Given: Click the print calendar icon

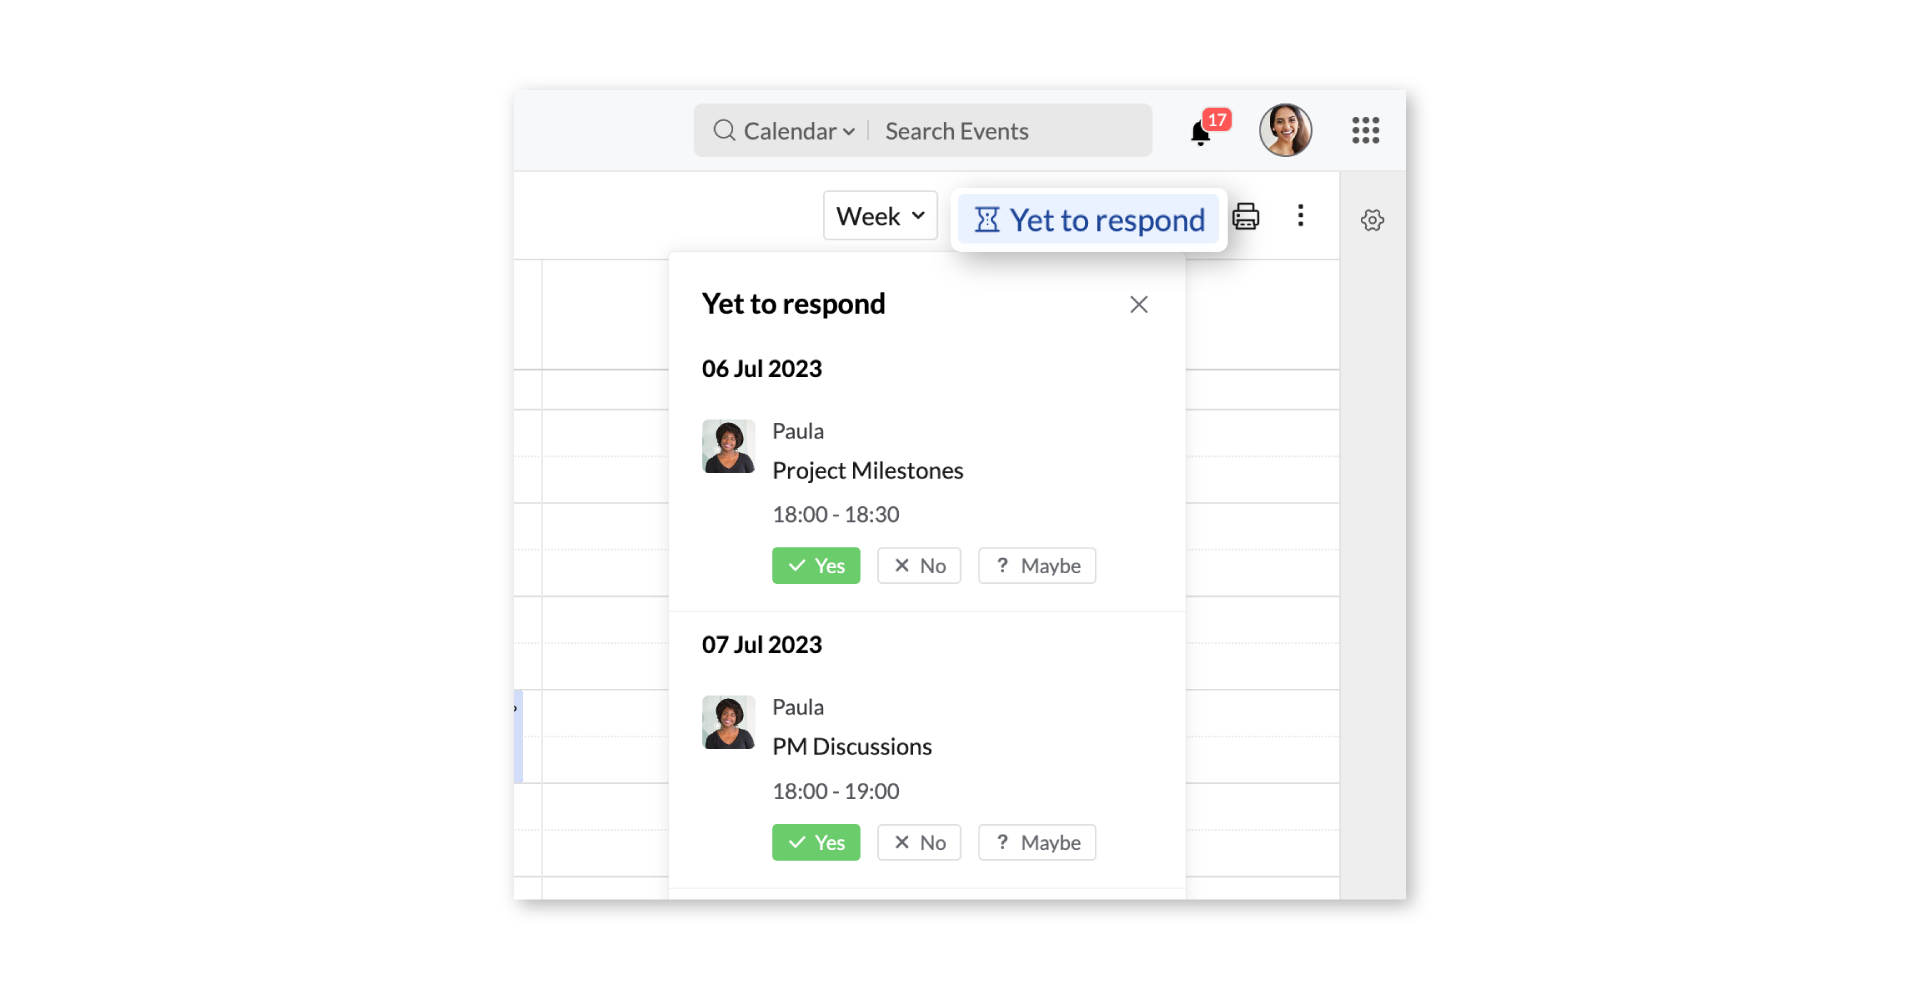Looking at the screenshot, I should (x=1246, y=216).
